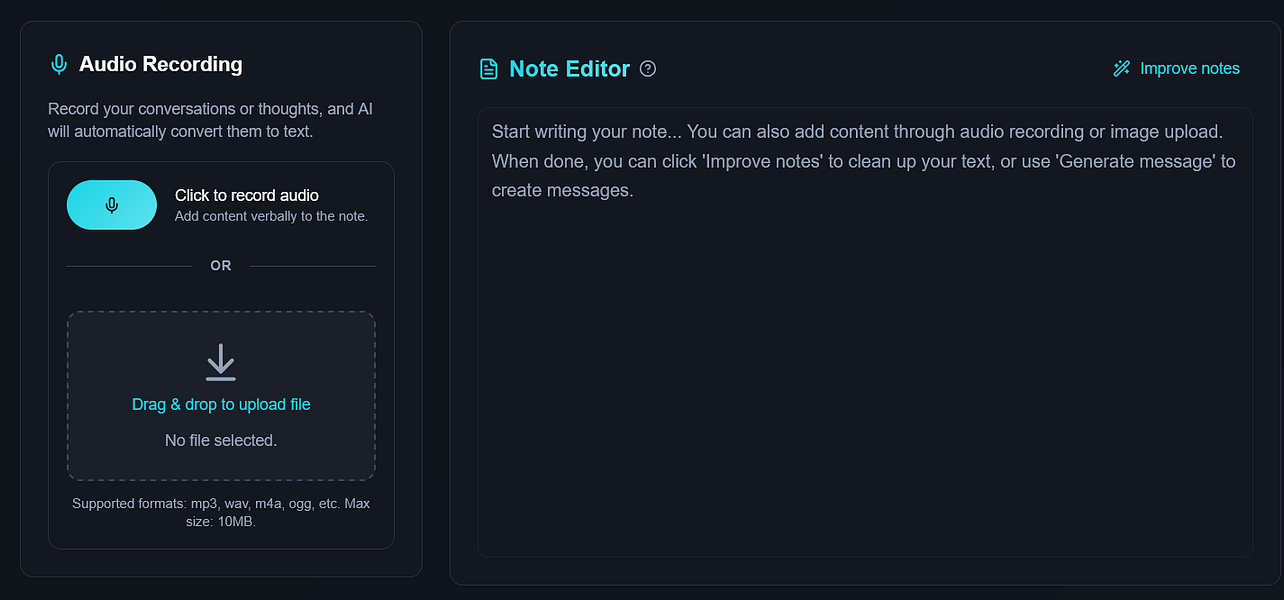Click the empty lower area of note editor
Screen dimensions: 1284x600
click(x=865, y=400)
